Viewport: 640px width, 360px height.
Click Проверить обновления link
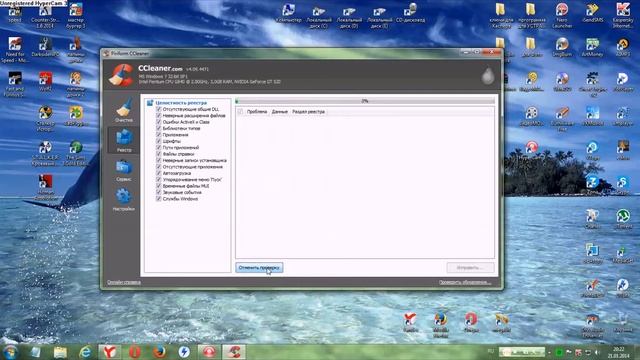tap(465, 282)
